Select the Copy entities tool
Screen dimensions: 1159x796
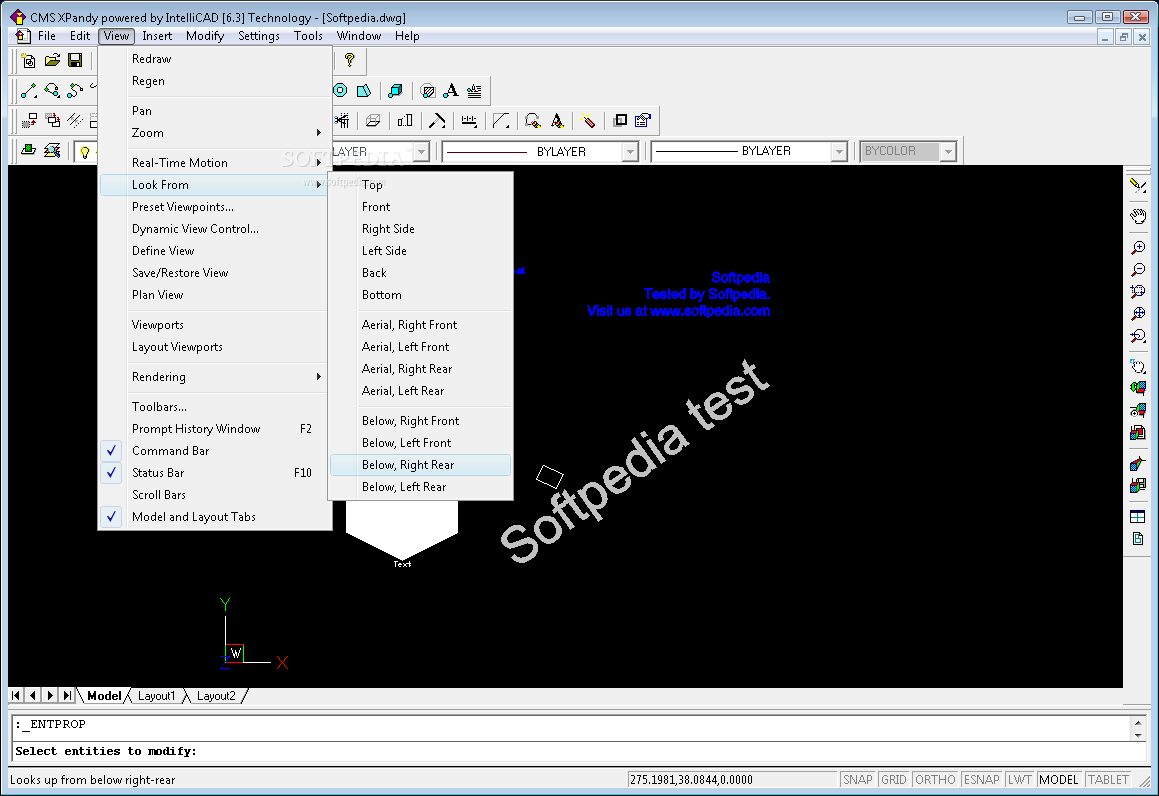coord(52,120)
